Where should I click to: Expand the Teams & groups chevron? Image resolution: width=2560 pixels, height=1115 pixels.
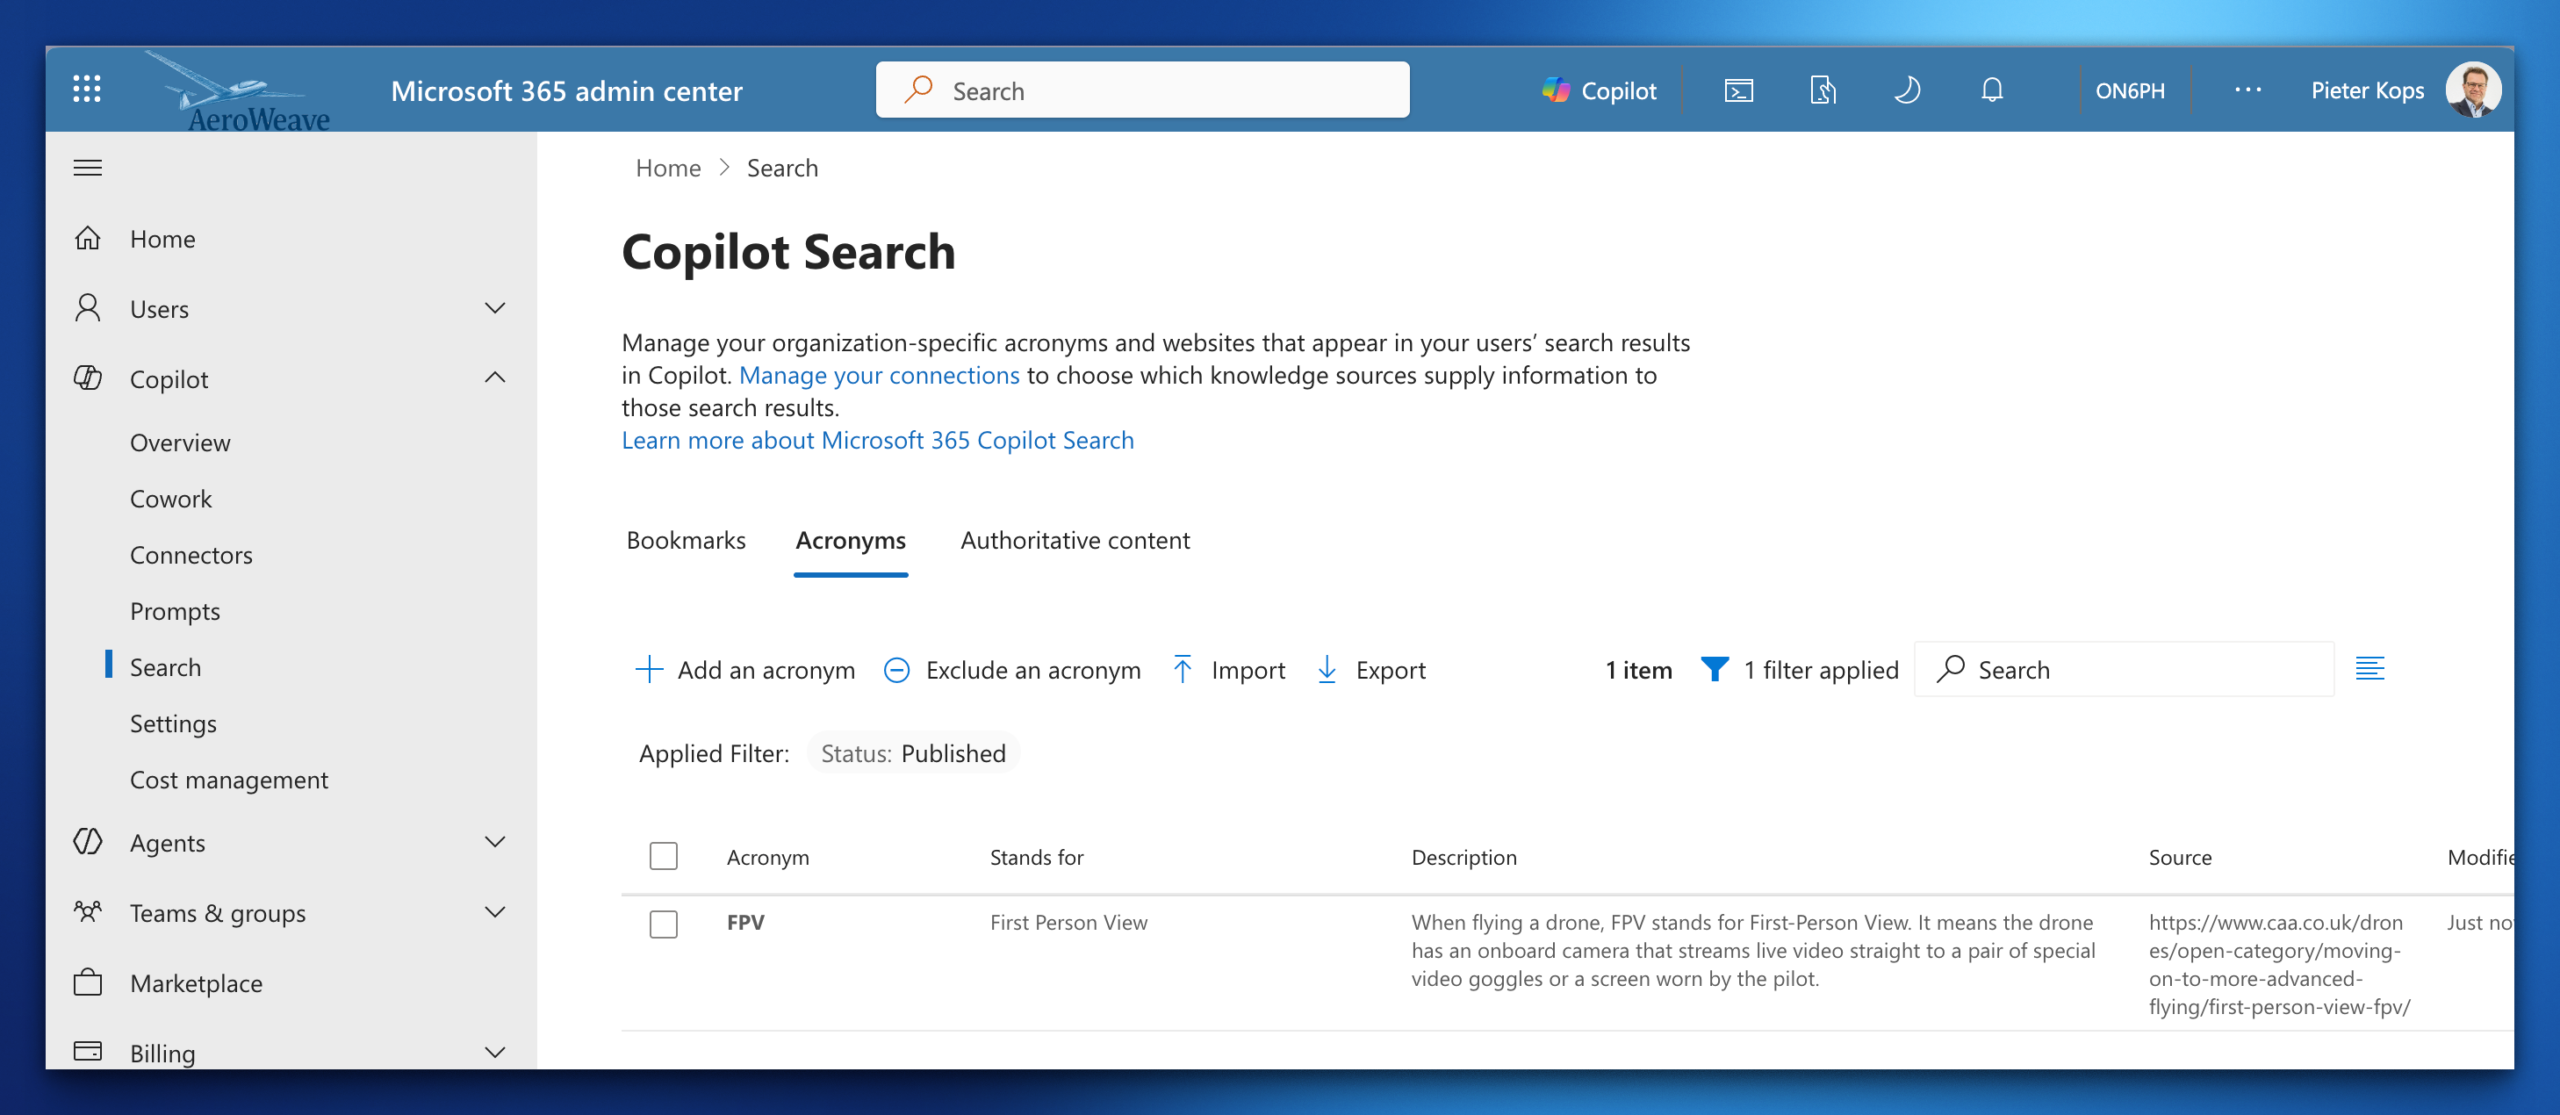pos(495,912)
